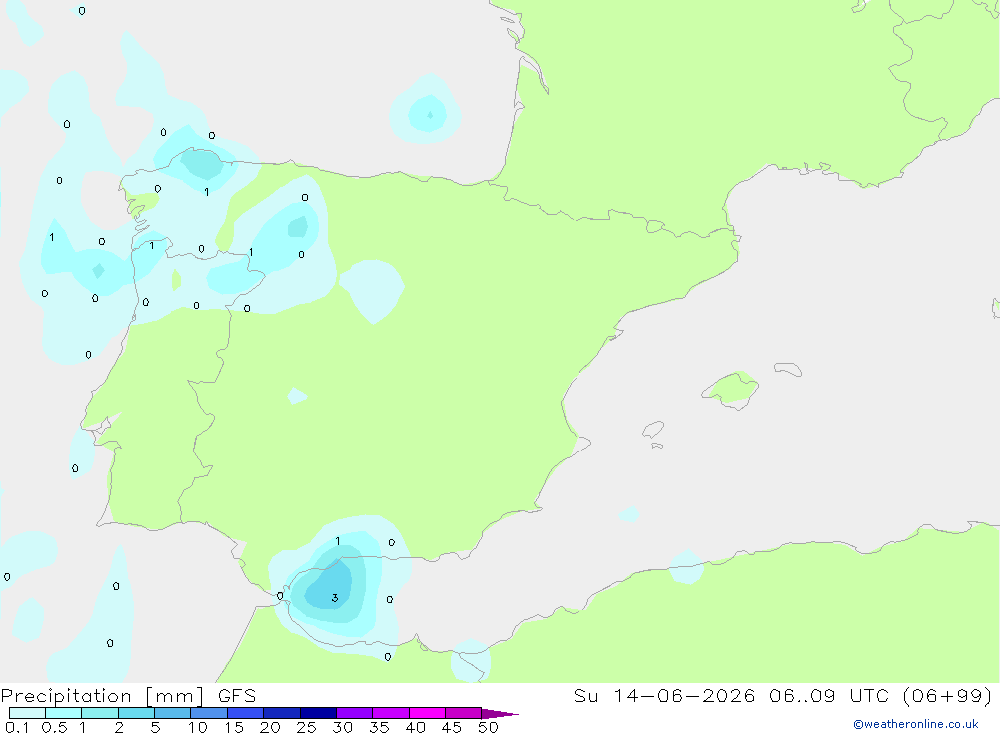Click the 'Su 14-06-2026' date text
The image size is (1000, 733).
point(664,696)
